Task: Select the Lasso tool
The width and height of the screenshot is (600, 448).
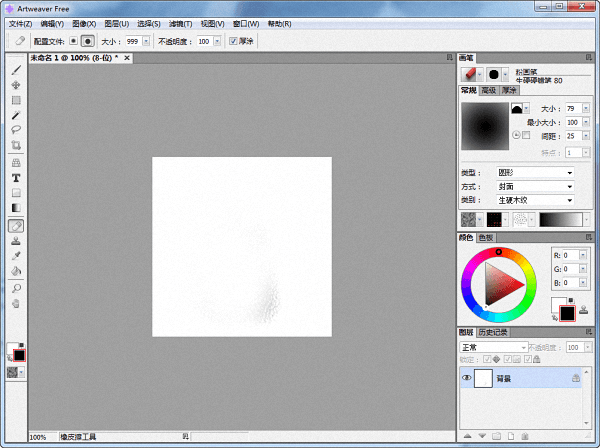Action: click(x=16, y=131)
